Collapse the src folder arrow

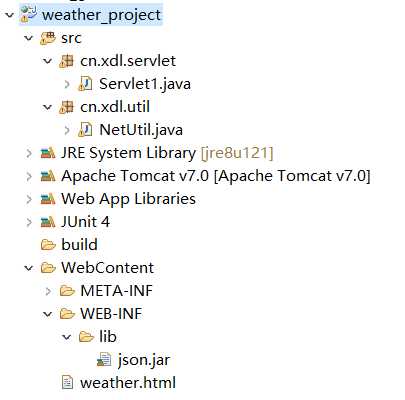[x=29, y=38]
